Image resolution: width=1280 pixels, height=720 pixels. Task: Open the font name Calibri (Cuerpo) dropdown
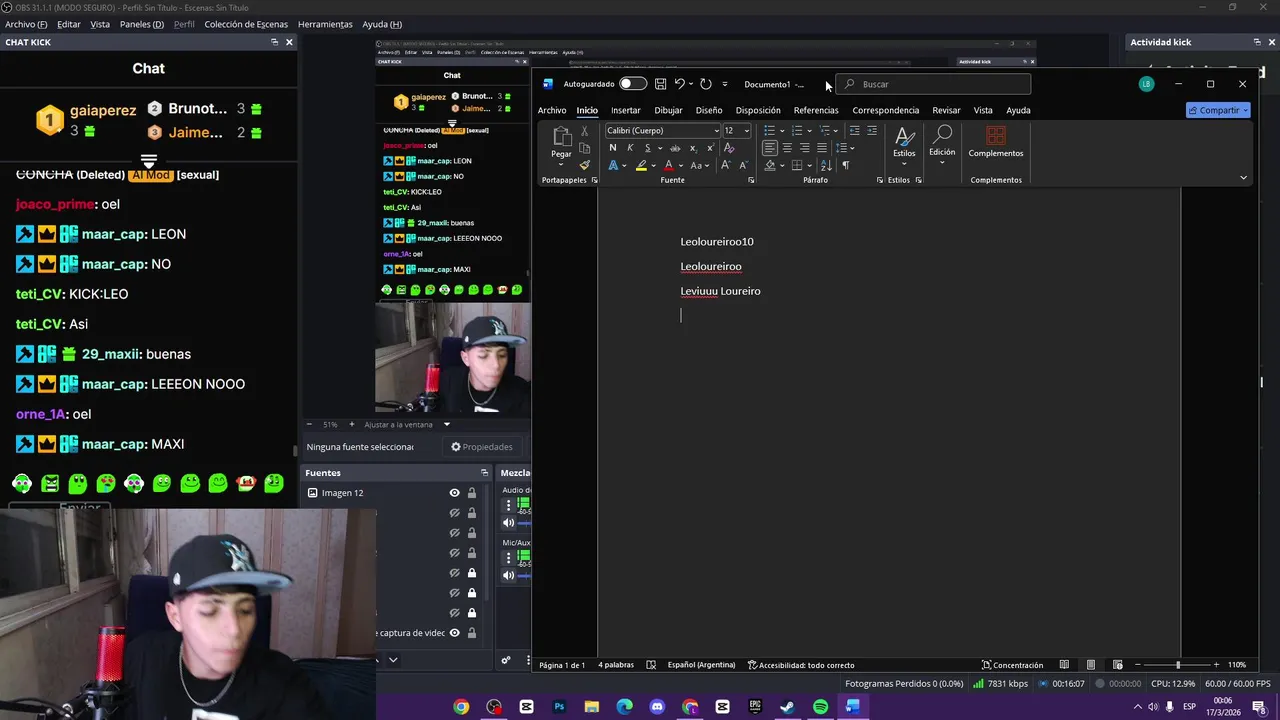pyautogui.click(x=716, y=131)
